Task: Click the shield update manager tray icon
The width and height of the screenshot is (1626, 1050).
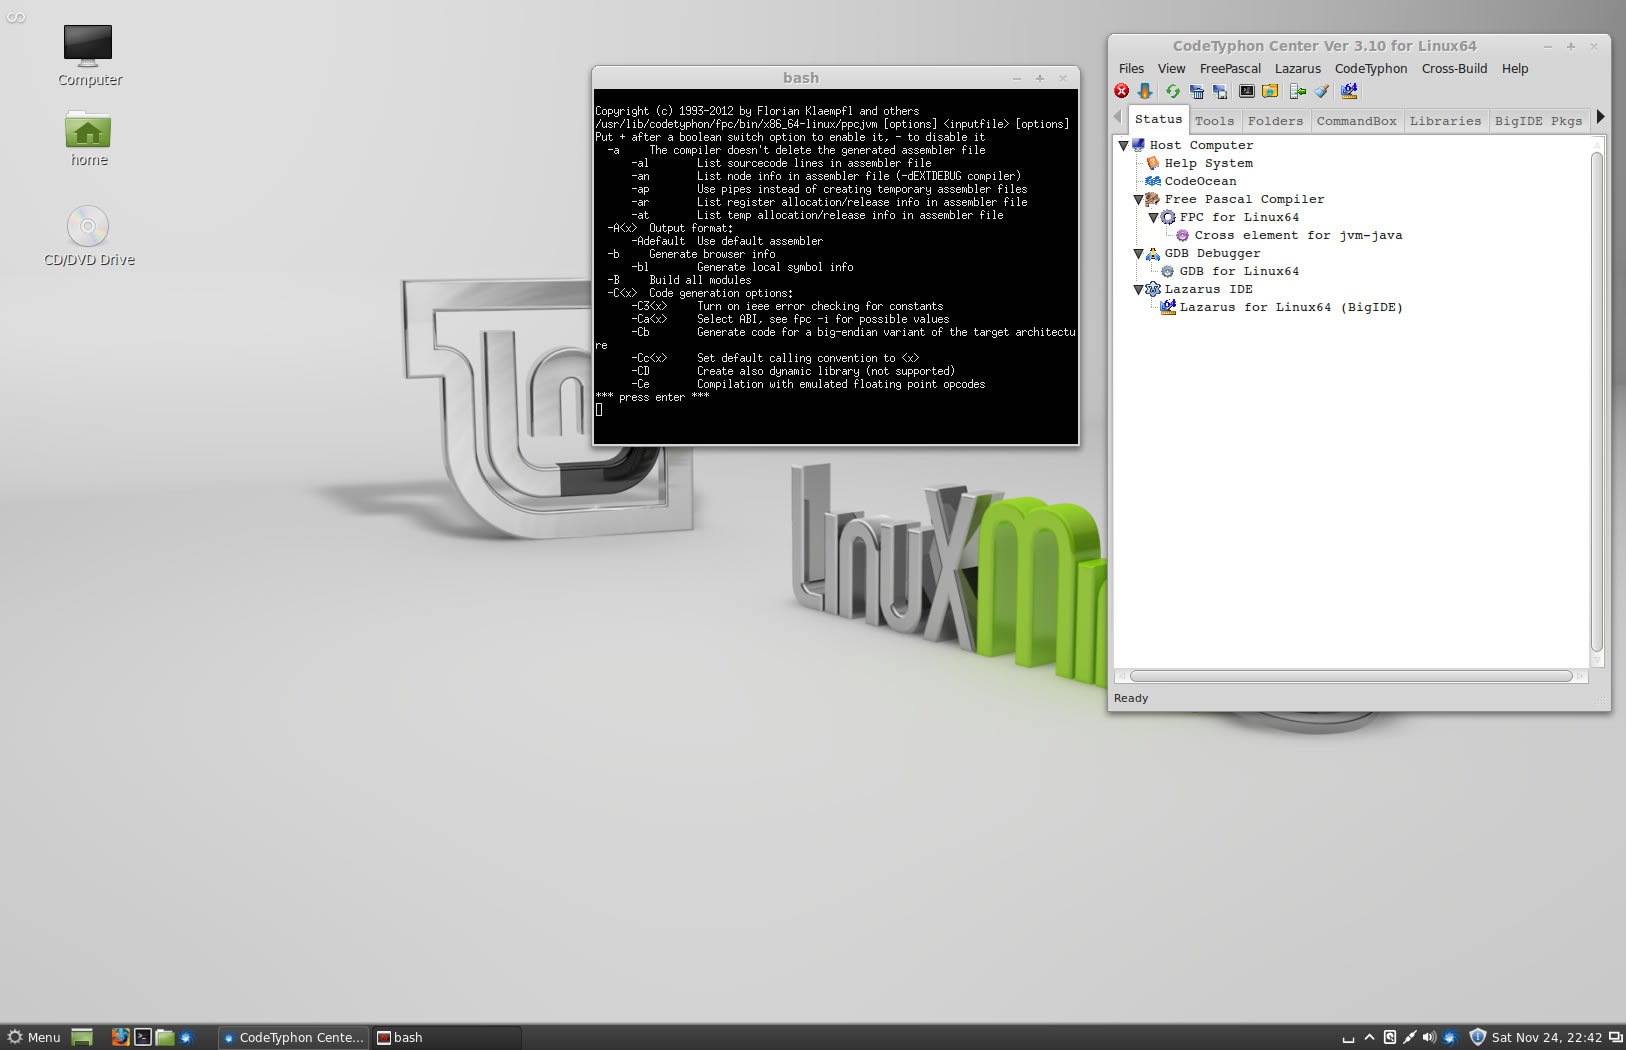Action: 1477,1037
